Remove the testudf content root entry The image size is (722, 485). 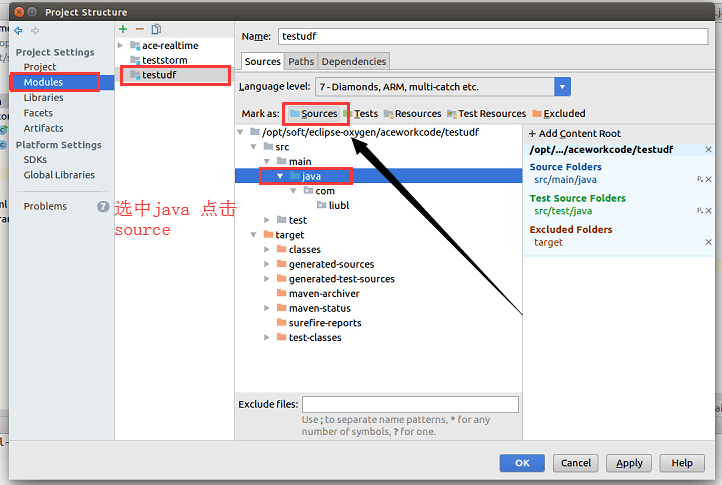[708, 150]
